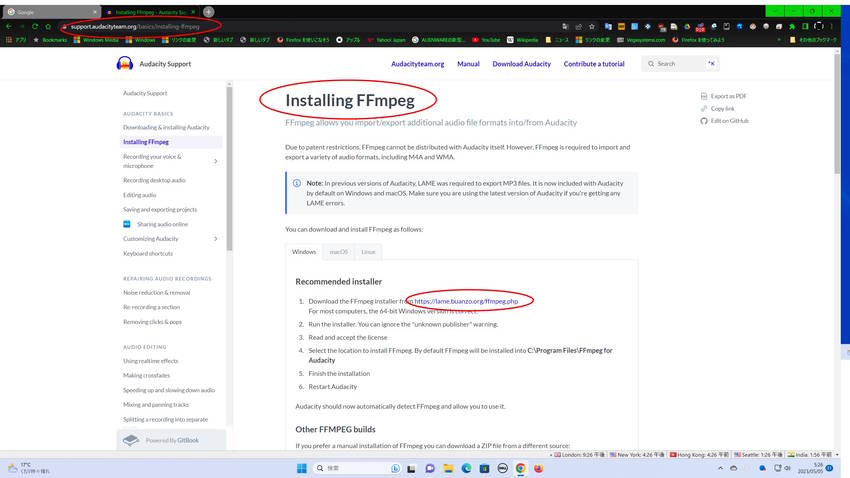850x478 pixels.
Task: Show hidden system tray icons chevron
Action: pyautogui.click(x=720, y=468)
